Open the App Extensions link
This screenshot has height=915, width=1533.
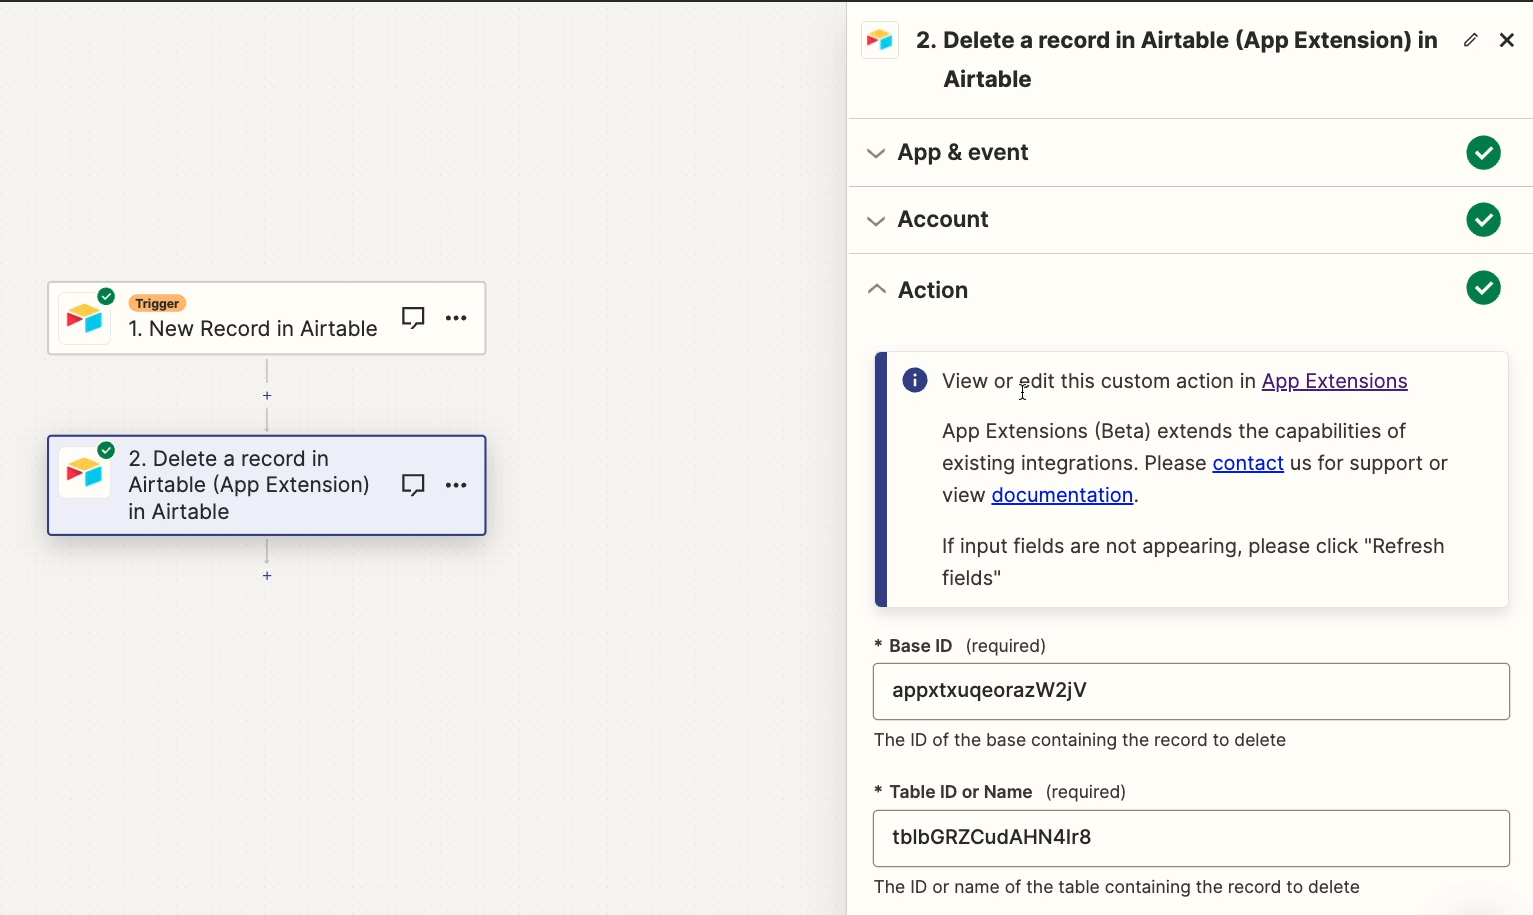[1334, 381]
